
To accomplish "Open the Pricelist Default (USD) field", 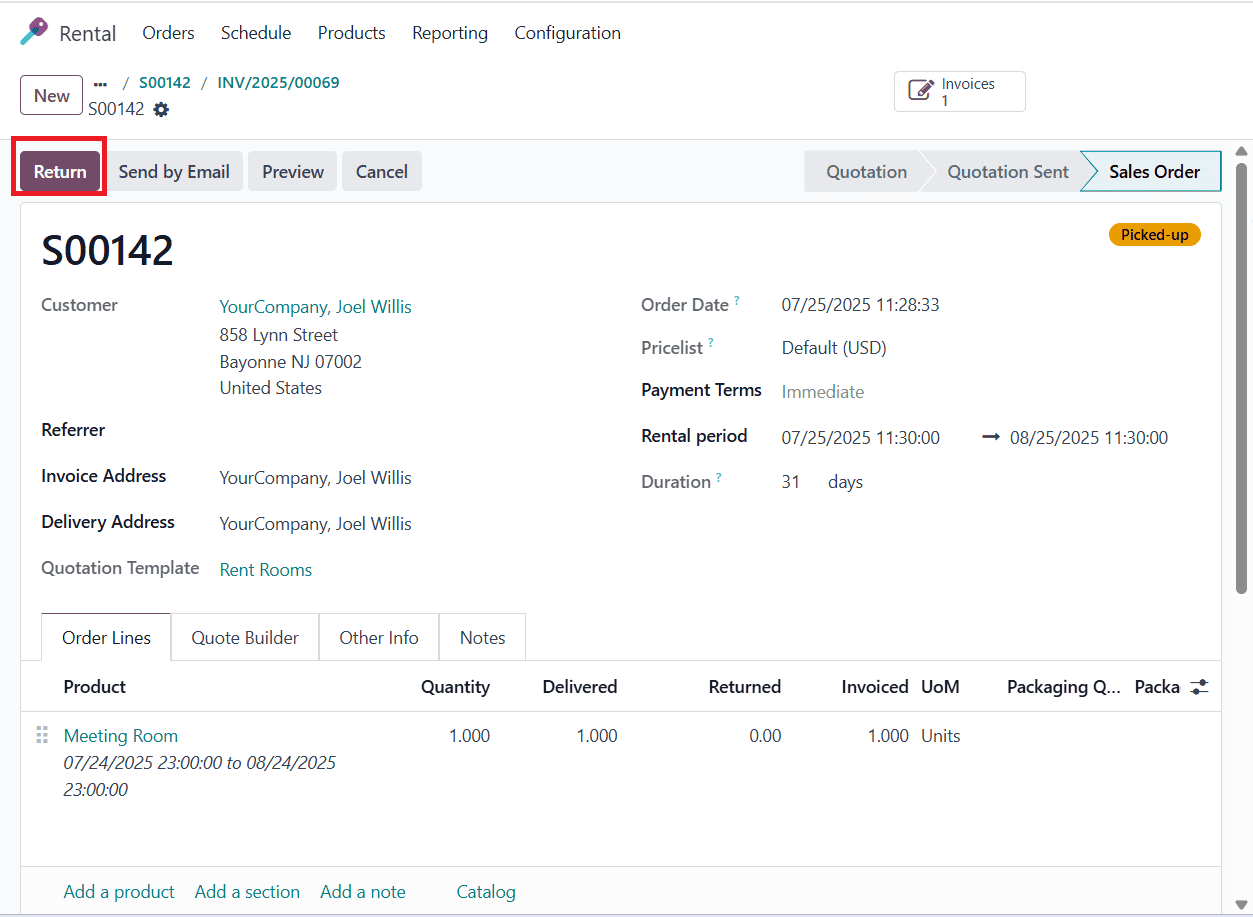I will [x=834, y=348].
